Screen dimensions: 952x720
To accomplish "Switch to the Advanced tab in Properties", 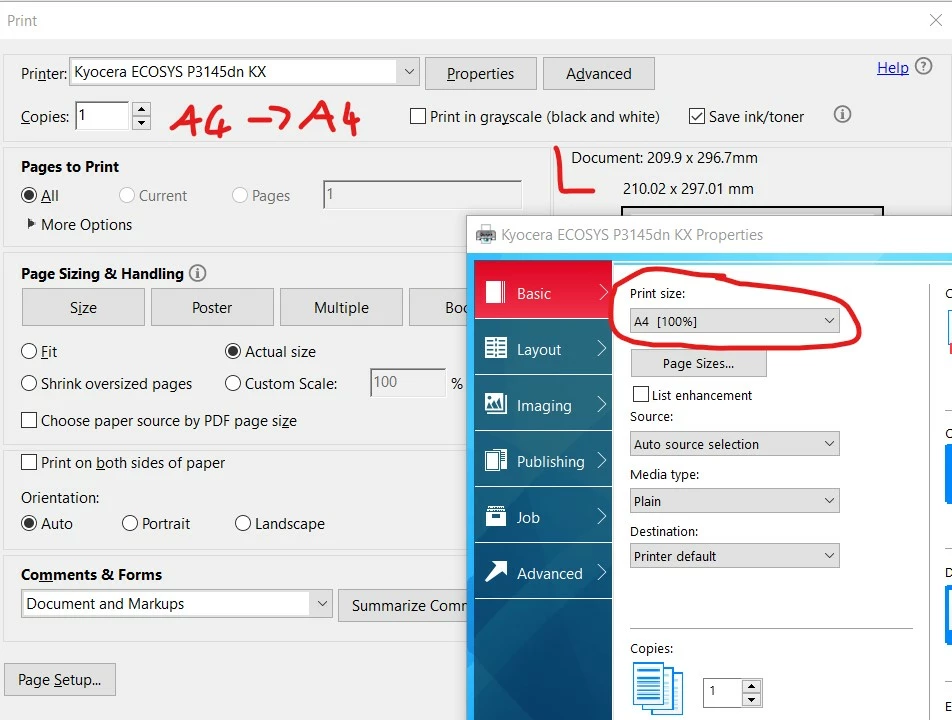I will [543, 571].
